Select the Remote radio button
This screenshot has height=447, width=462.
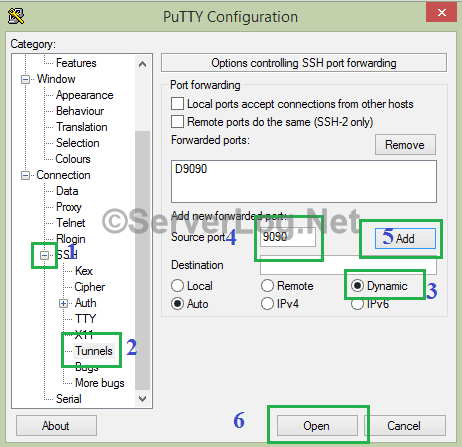click(267, 286)
